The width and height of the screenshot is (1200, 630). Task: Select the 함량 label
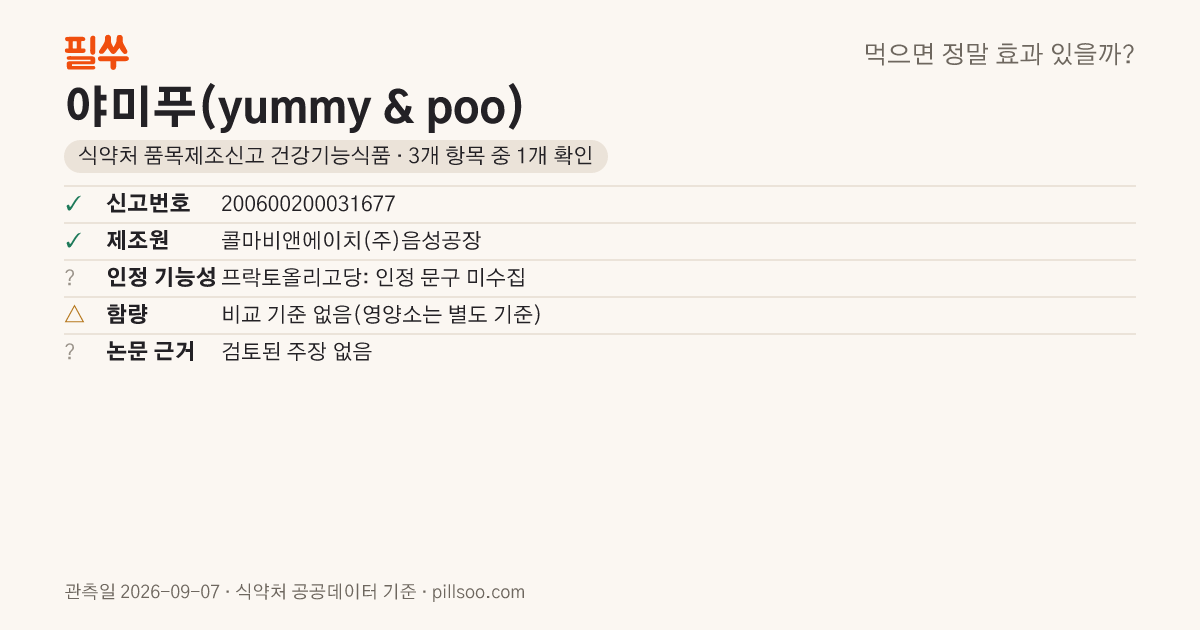127,315
